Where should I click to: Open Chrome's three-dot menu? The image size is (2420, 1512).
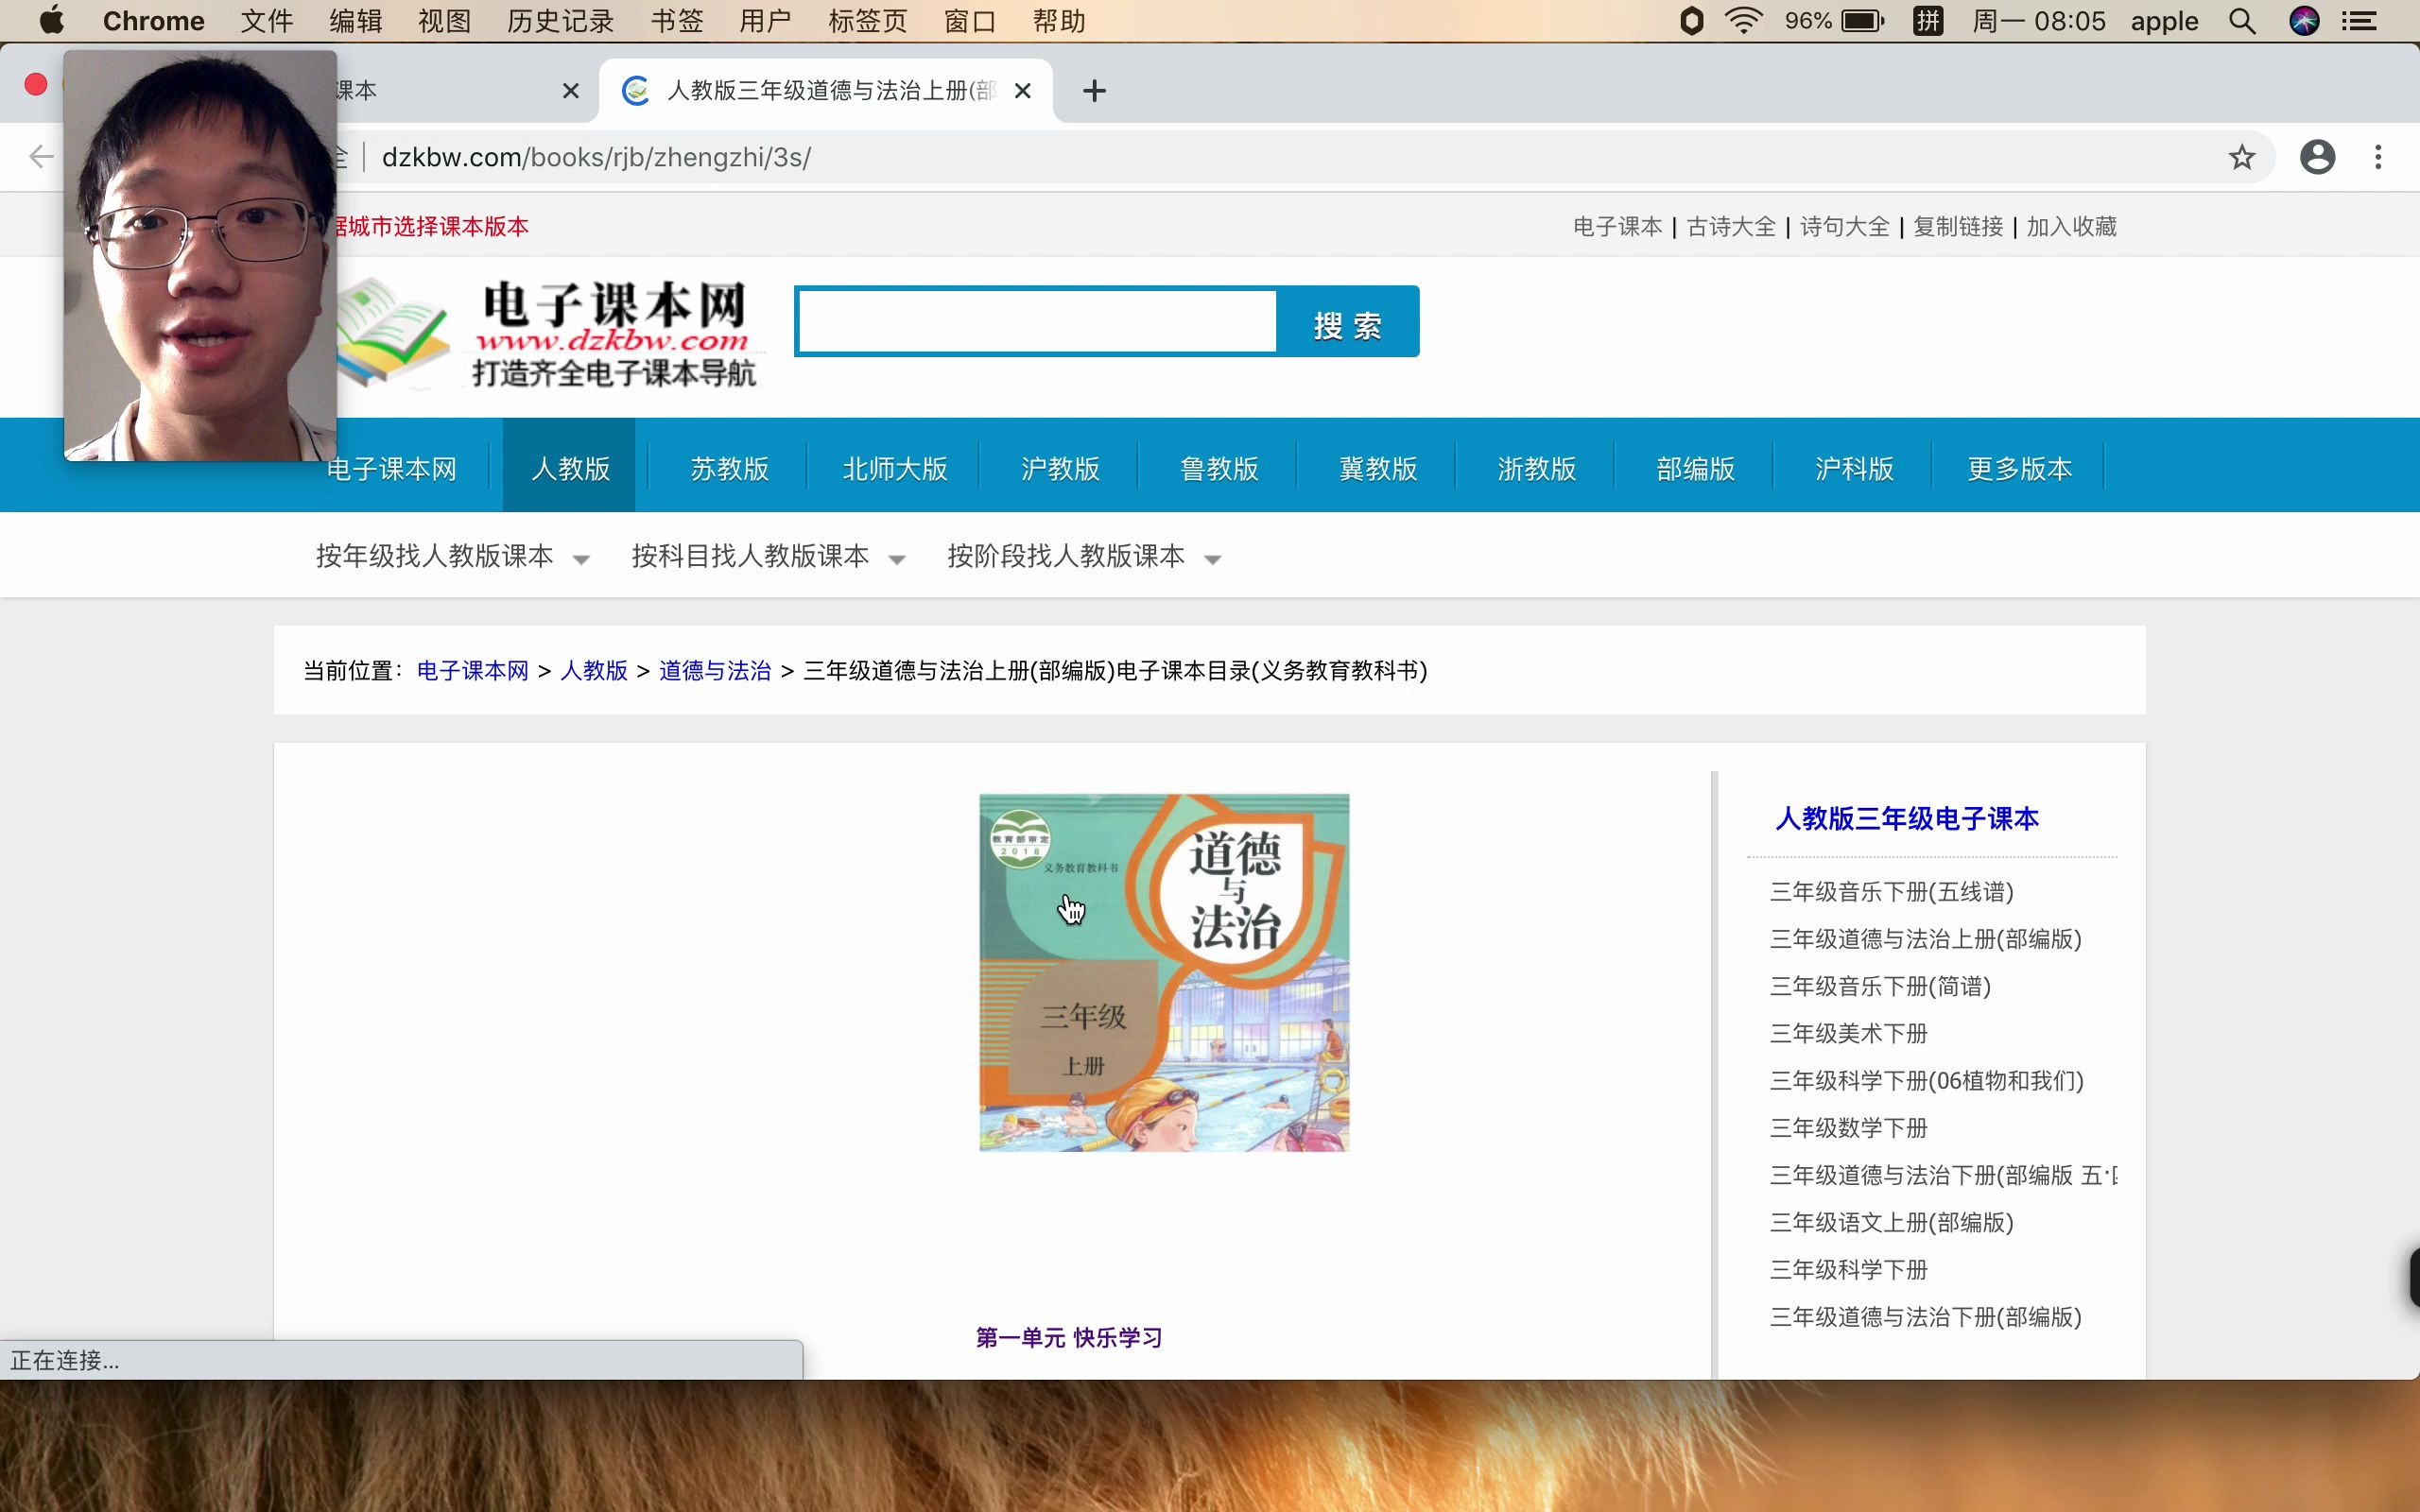pyautogui.click(x=2378, y=157)
